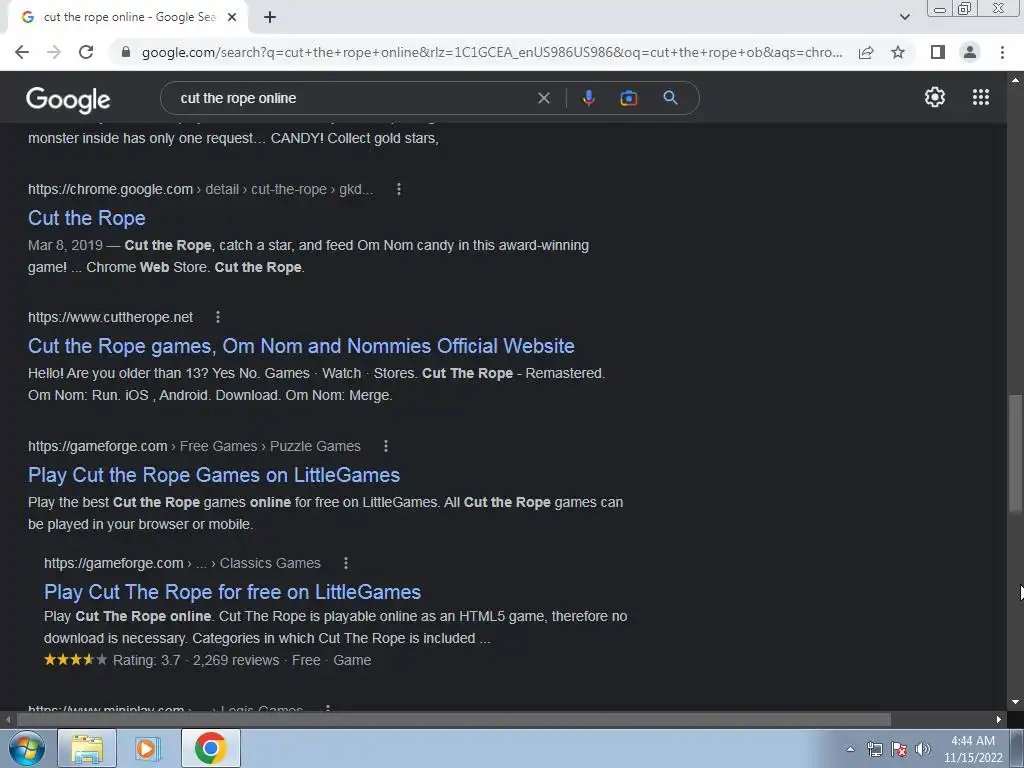The height and width of the screenshot is (768, 1024).
Task: Submit search with the magnifying glass
Action: coord(670,98)
